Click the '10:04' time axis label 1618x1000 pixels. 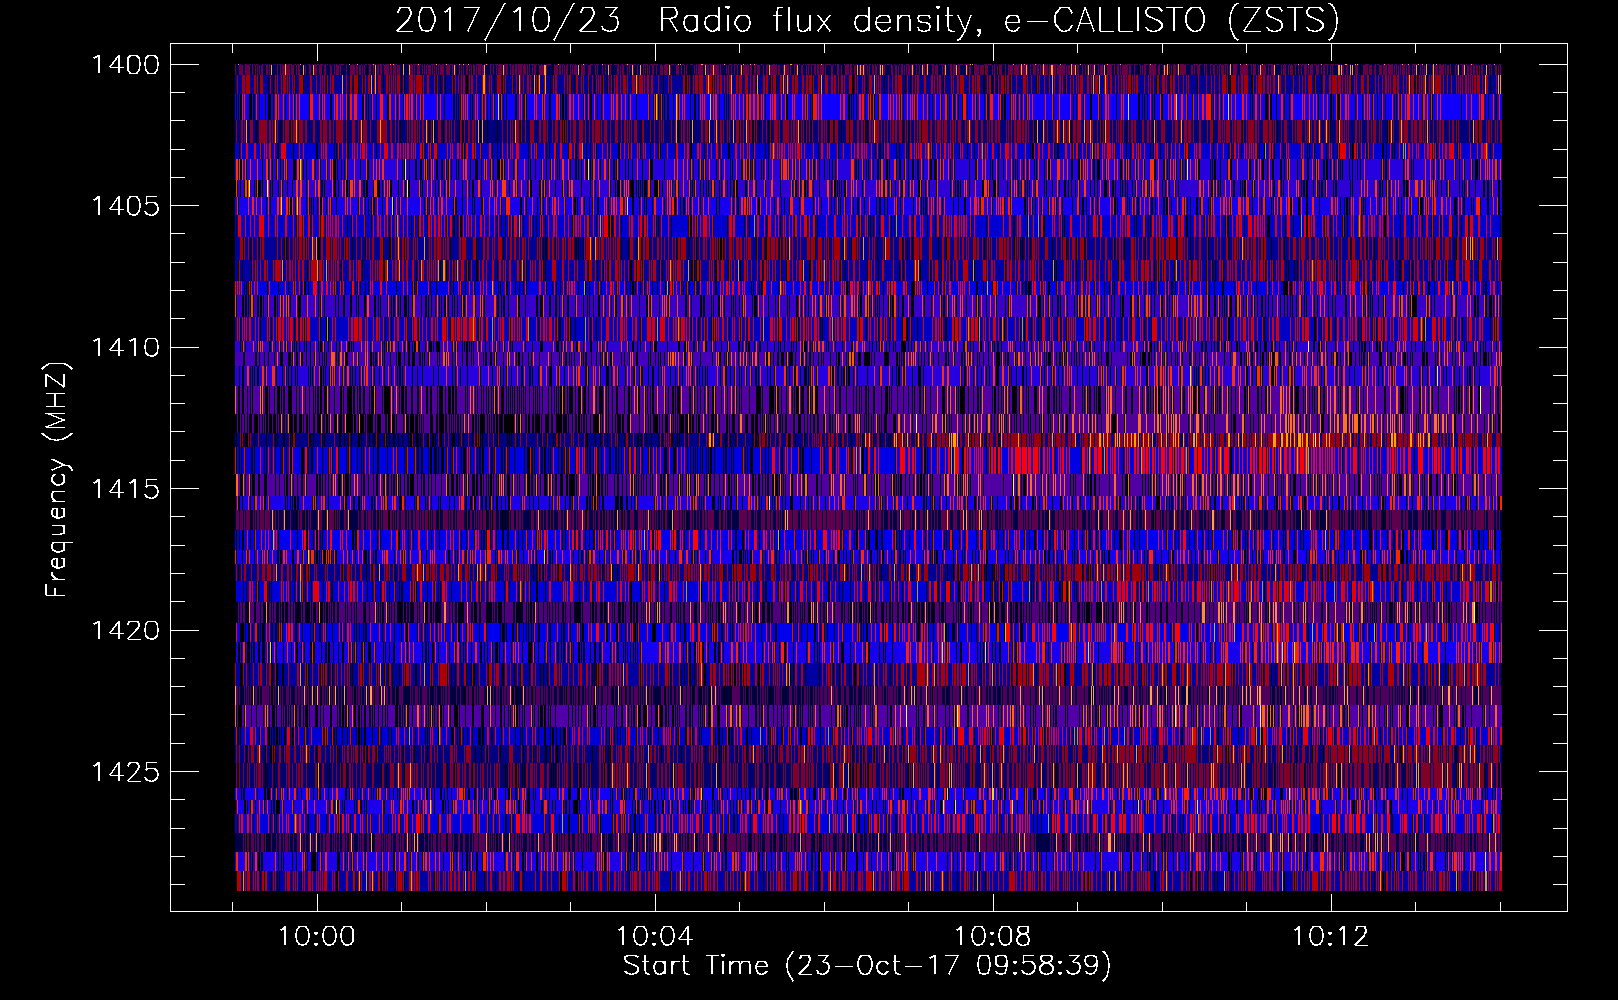[655, 937]
